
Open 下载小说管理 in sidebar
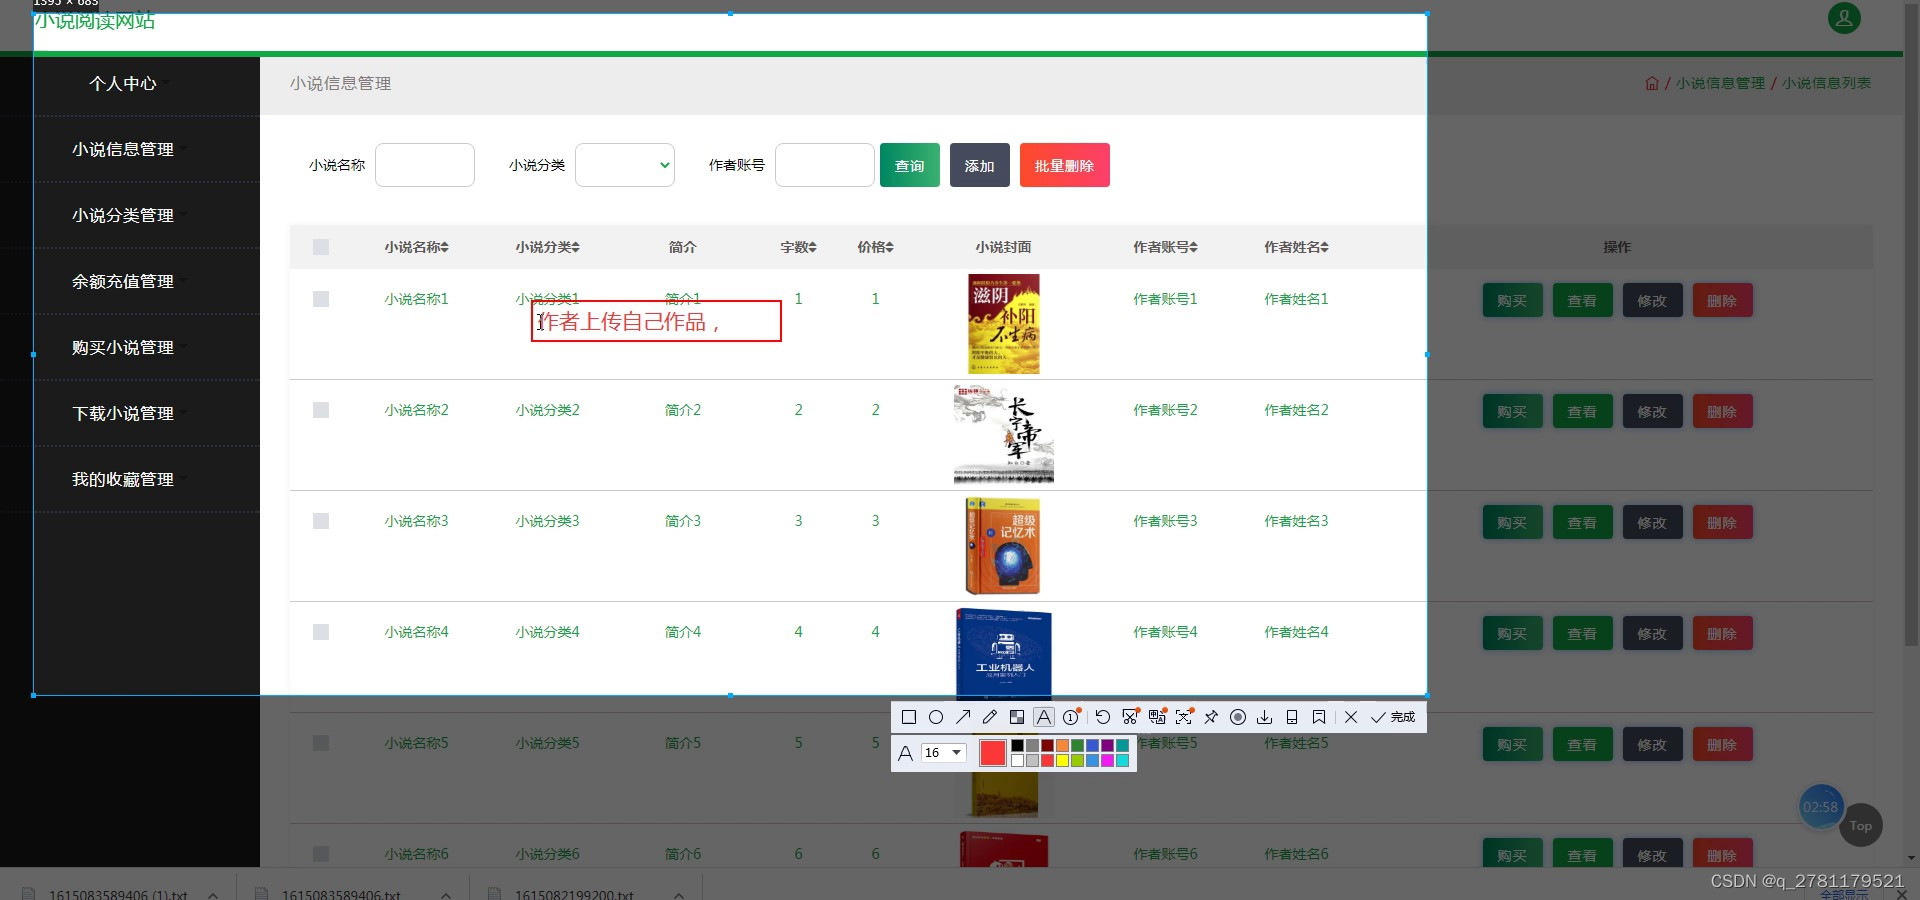pyautogui.click(x=123, y=413)
